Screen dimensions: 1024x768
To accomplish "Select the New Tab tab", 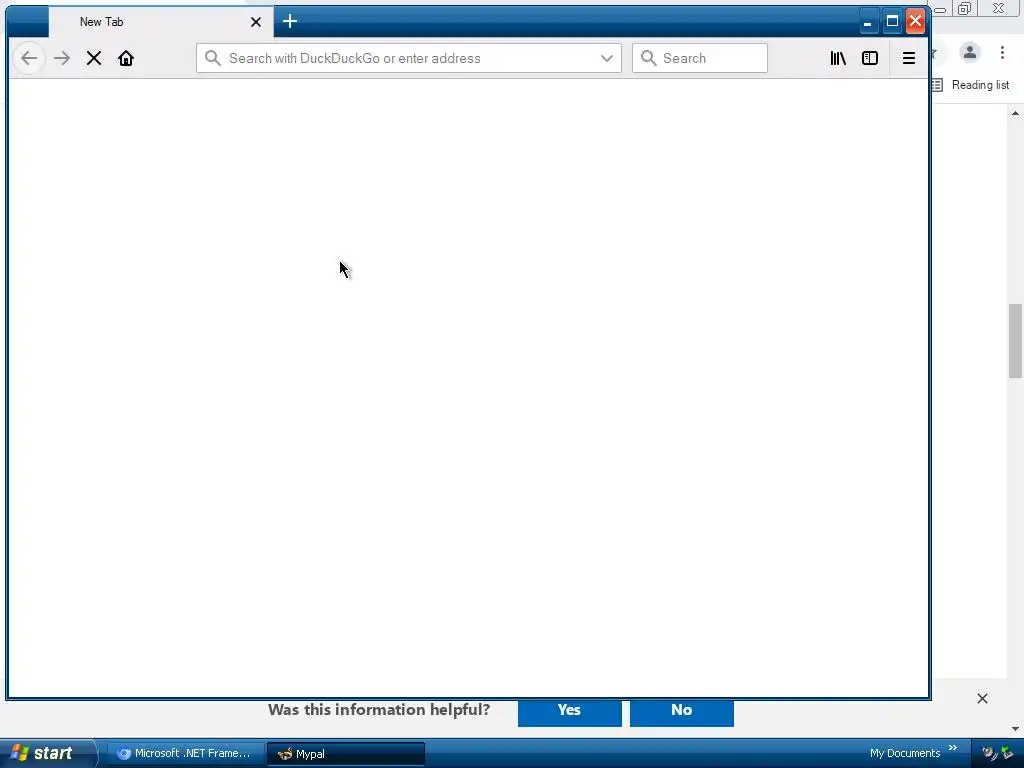I will tap(161, 22).
